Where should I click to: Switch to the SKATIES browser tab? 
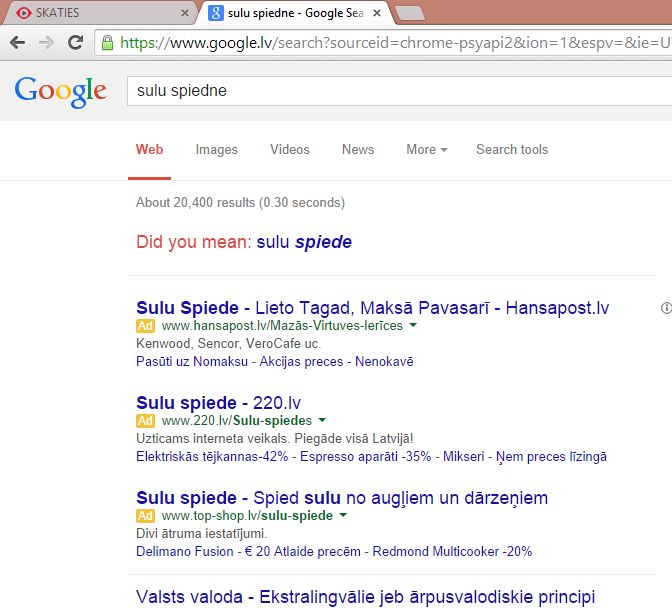point(99,13)
